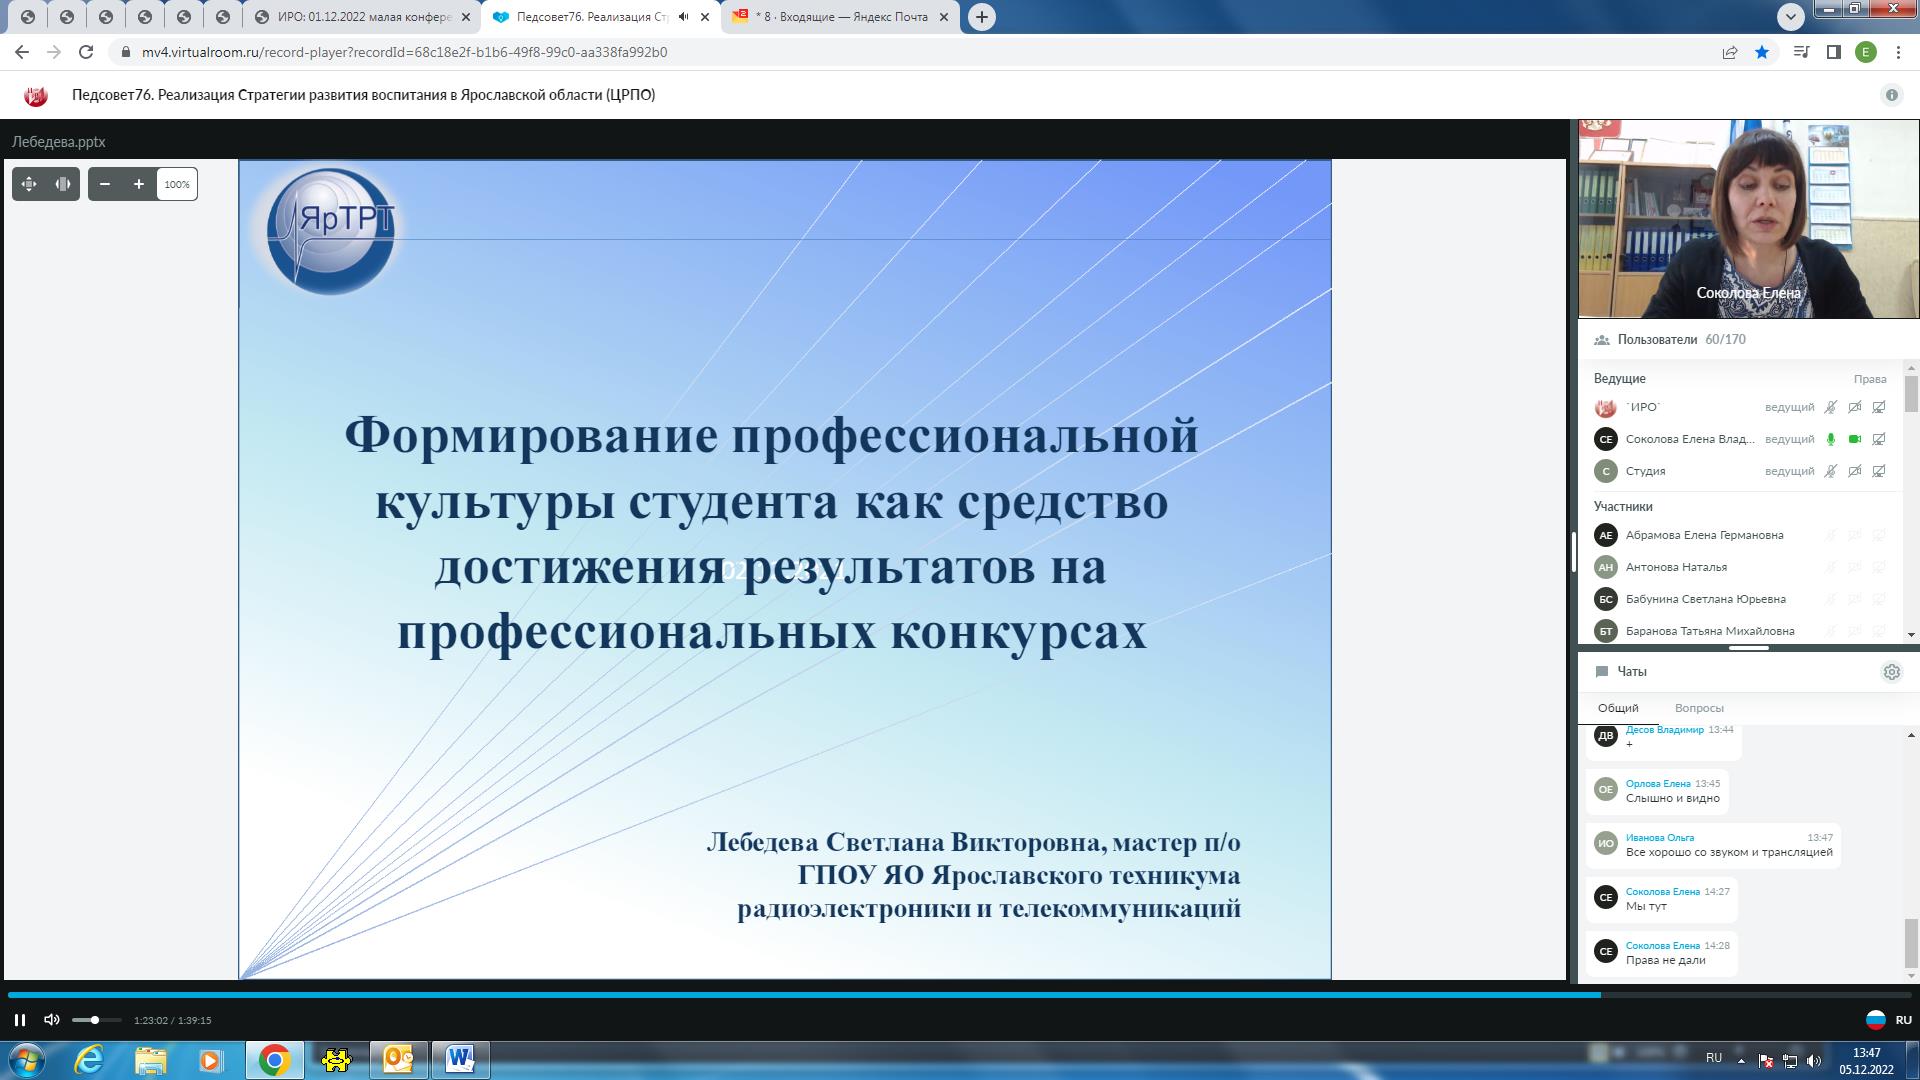Open Chrome three-dot menu
This screenshot has width=1920, height=1080.
(1898, 52)
